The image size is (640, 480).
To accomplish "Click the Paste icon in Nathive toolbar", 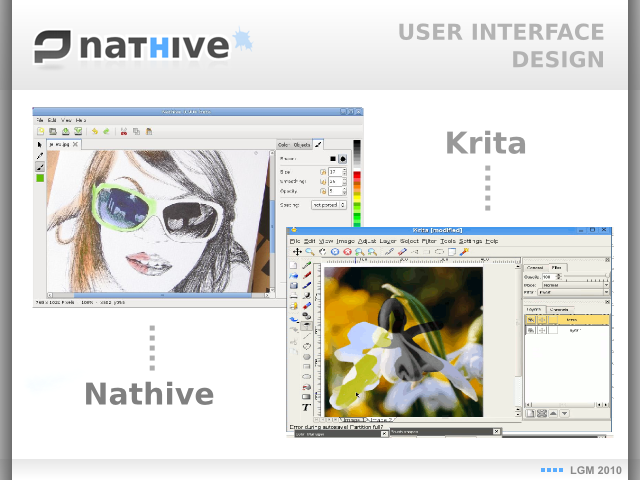I will (x=149, y=131).
